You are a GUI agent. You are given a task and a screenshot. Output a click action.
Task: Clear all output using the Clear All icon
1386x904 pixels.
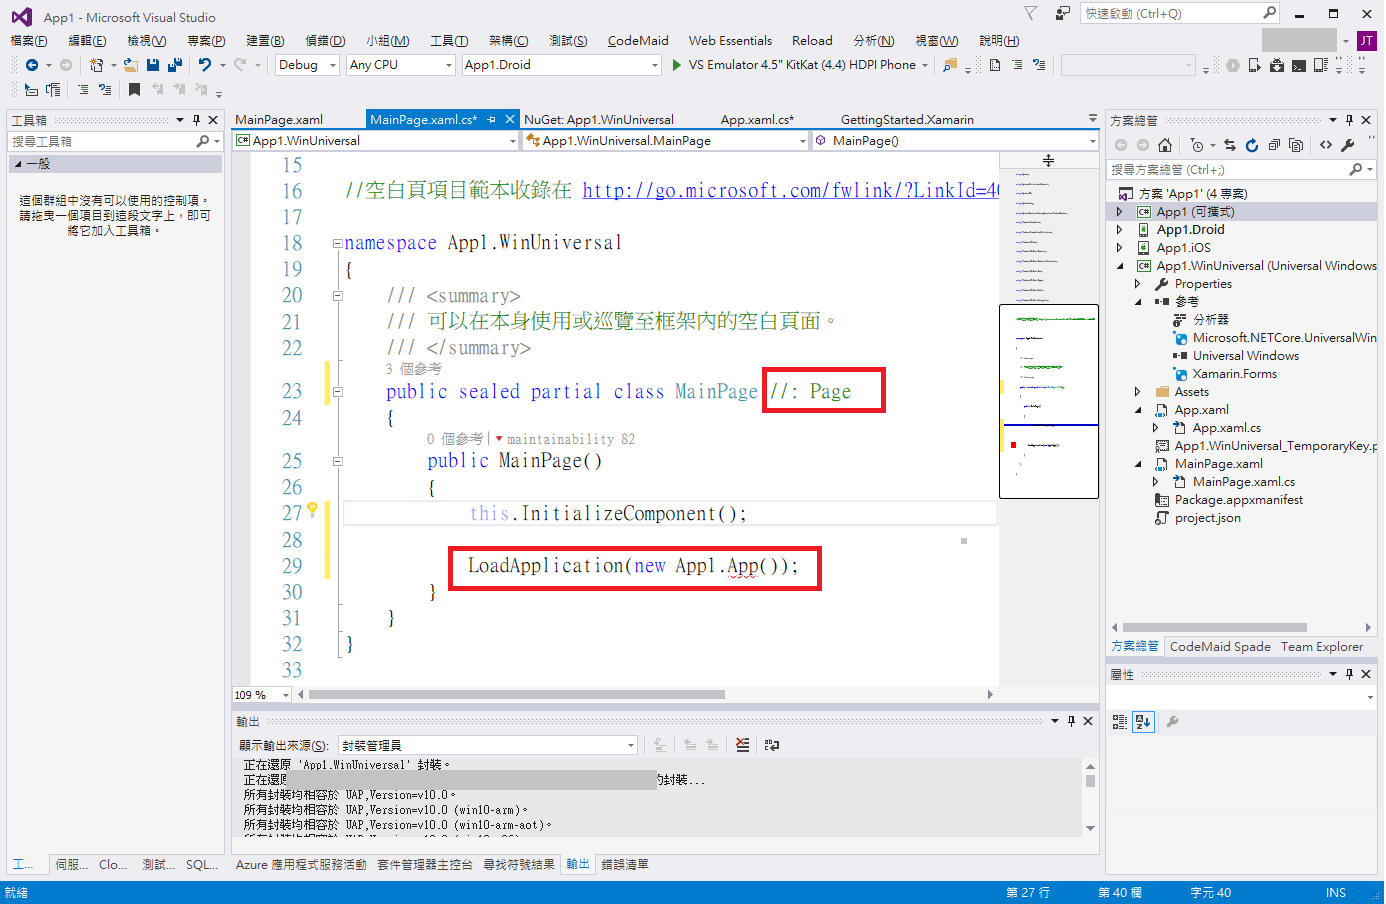click(x=742, y=745)
